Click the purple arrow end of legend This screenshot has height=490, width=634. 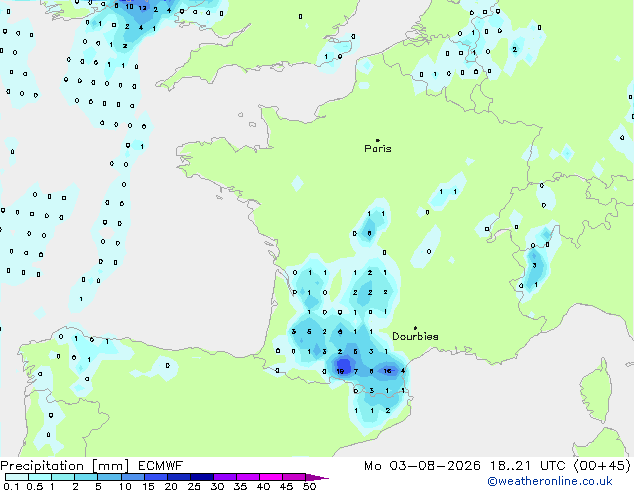pos(317,477)
